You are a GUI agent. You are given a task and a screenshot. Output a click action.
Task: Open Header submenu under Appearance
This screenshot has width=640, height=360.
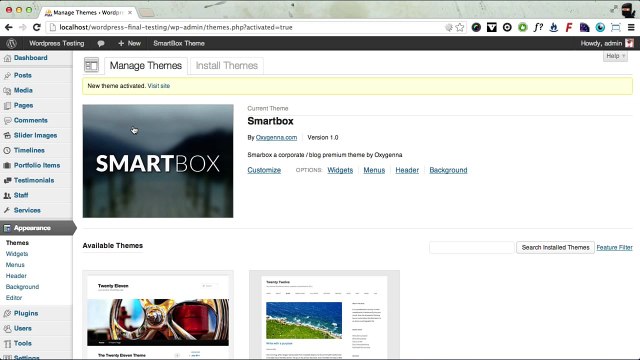point(16,276)
